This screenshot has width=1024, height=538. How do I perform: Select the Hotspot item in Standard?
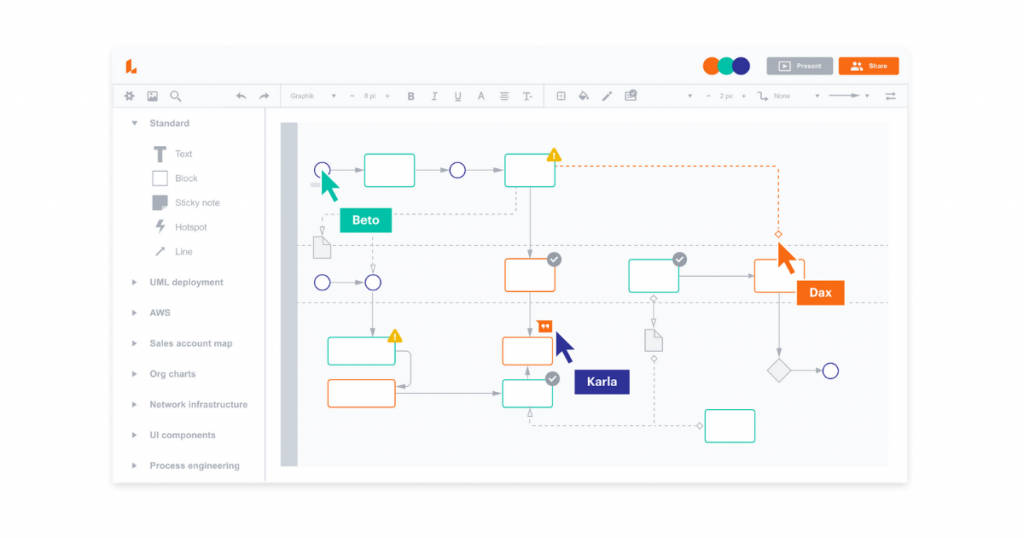click(x=190, y=227)
